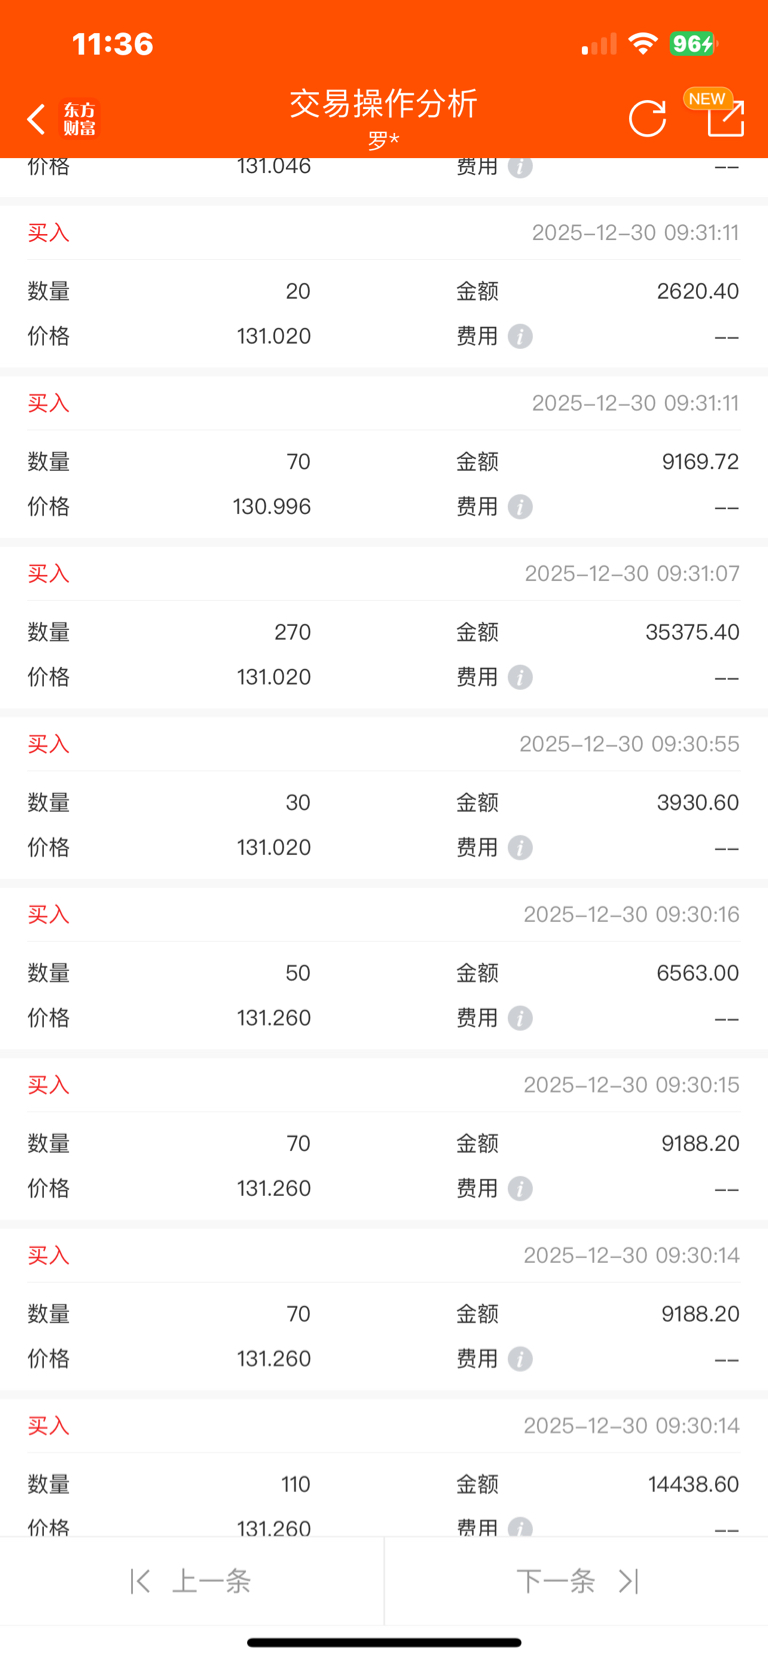The image size is (768, 1662).
Task: Tap the amount 14438.60
Action: coord(693,1484)
